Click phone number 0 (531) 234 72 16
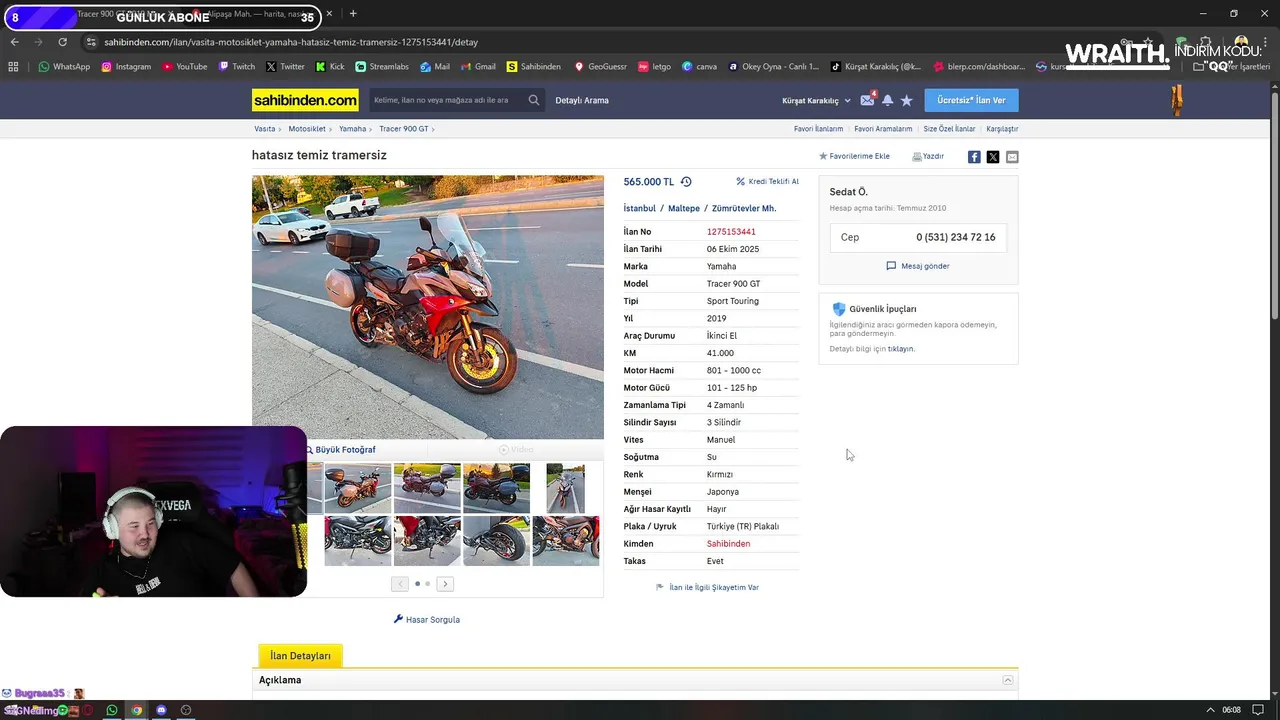Screen dimensions: 1280x720 click(955, 237)
